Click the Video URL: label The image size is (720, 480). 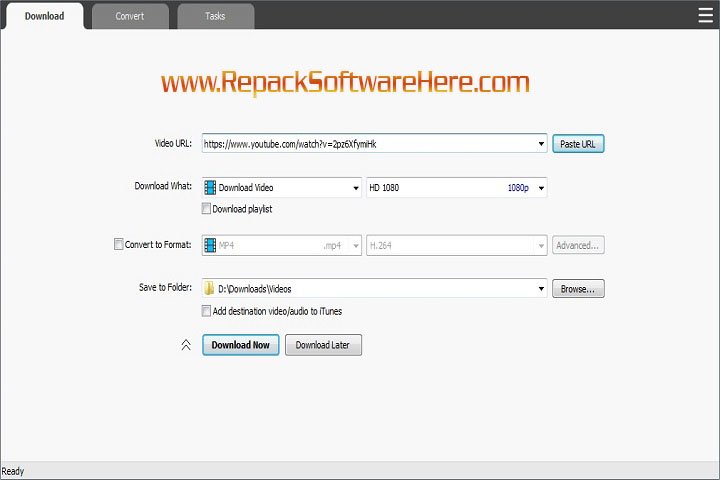click(x=173, y=143)
